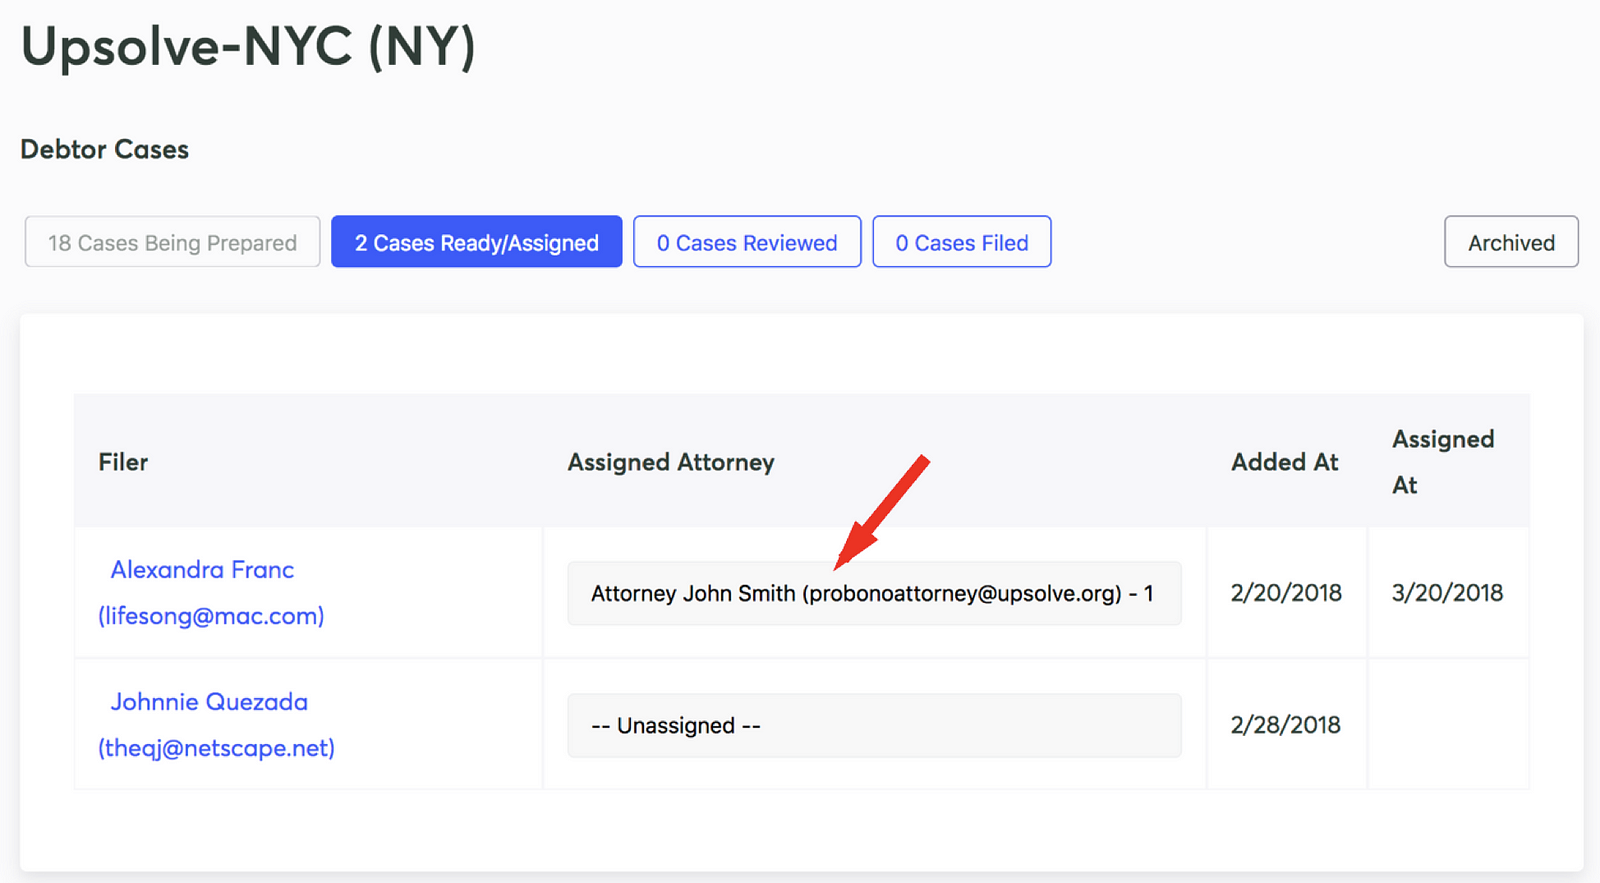Click the Upsolve-NYC (NY) page title
Image resolution: width=1600 pixels, height=883 pixels.
[248, 46]
